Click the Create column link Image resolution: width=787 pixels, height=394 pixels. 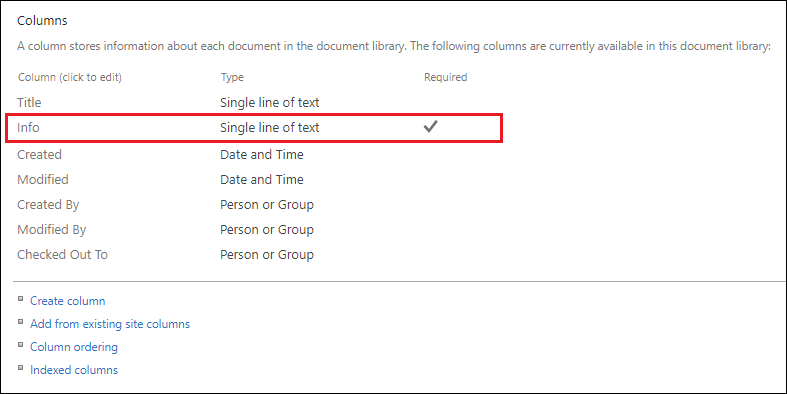click(x=68, y=301)
